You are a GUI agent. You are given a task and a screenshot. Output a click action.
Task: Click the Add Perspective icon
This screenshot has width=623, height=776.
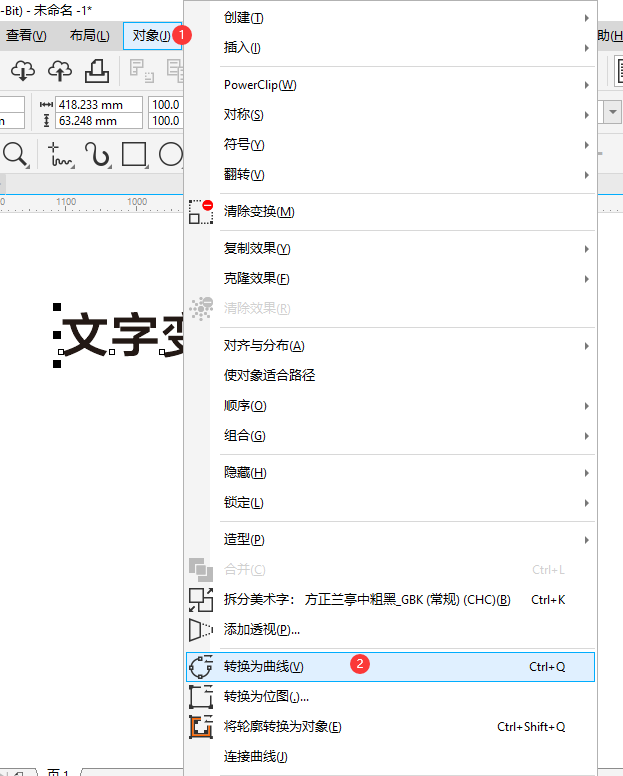200,630
